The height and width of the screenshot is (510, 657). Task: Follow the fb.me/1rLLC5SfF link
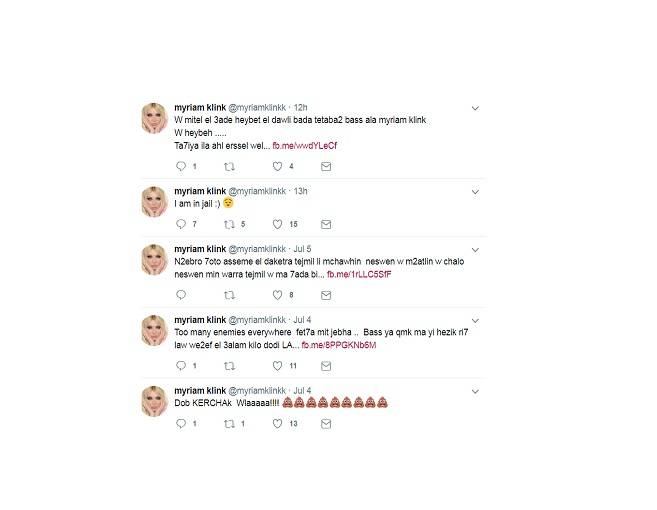coord(359,274)
